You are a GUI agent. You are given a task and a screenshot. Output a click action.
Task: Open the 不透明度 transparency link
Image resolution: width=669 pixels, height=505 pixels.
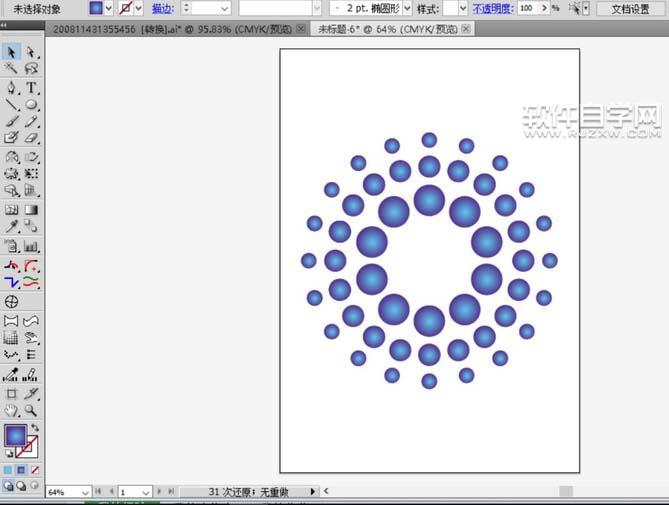pyautogui.click(x=492, y=8)
